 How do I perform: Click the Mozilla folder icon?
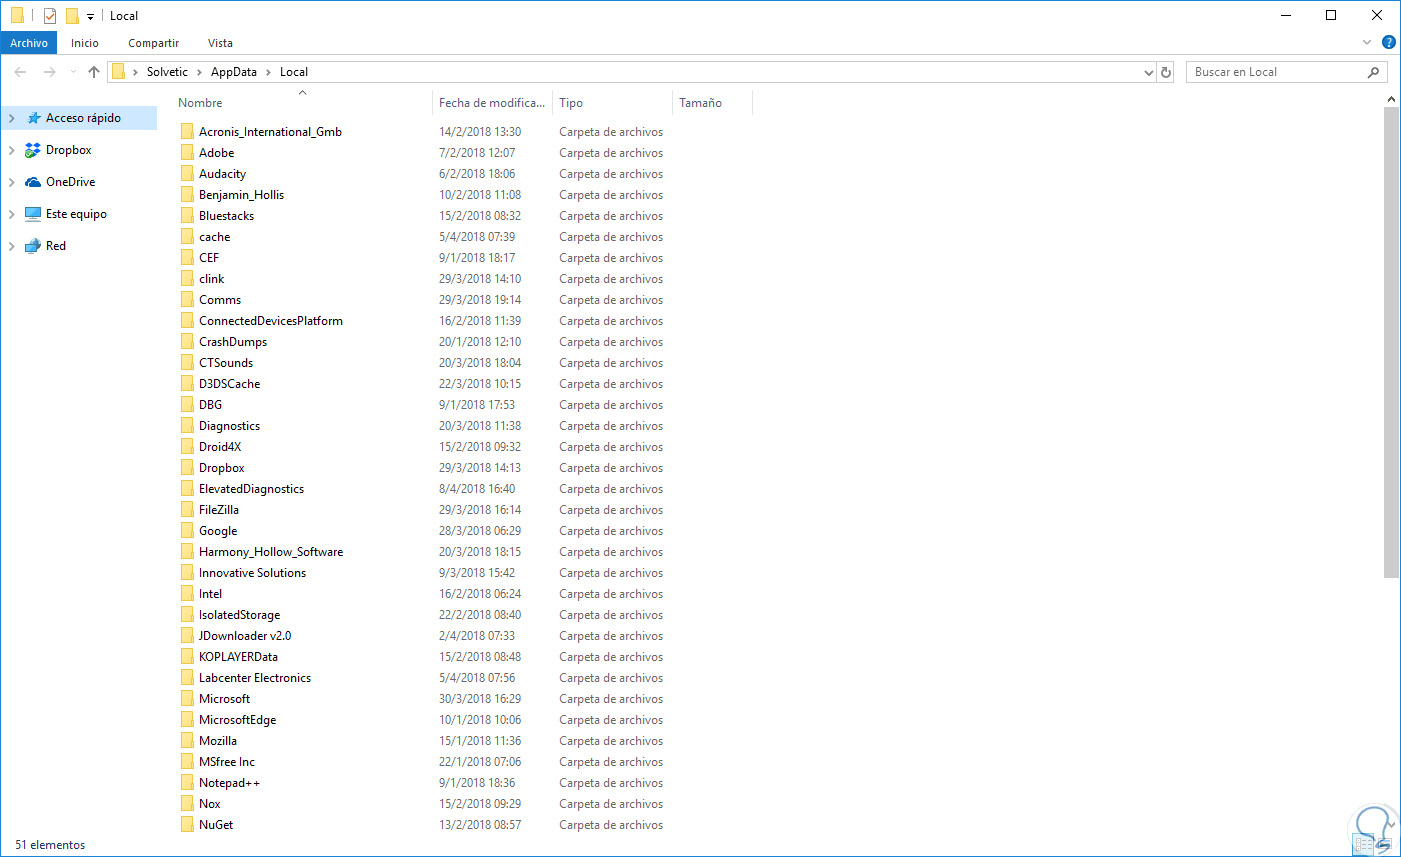[x=187, y=741]
